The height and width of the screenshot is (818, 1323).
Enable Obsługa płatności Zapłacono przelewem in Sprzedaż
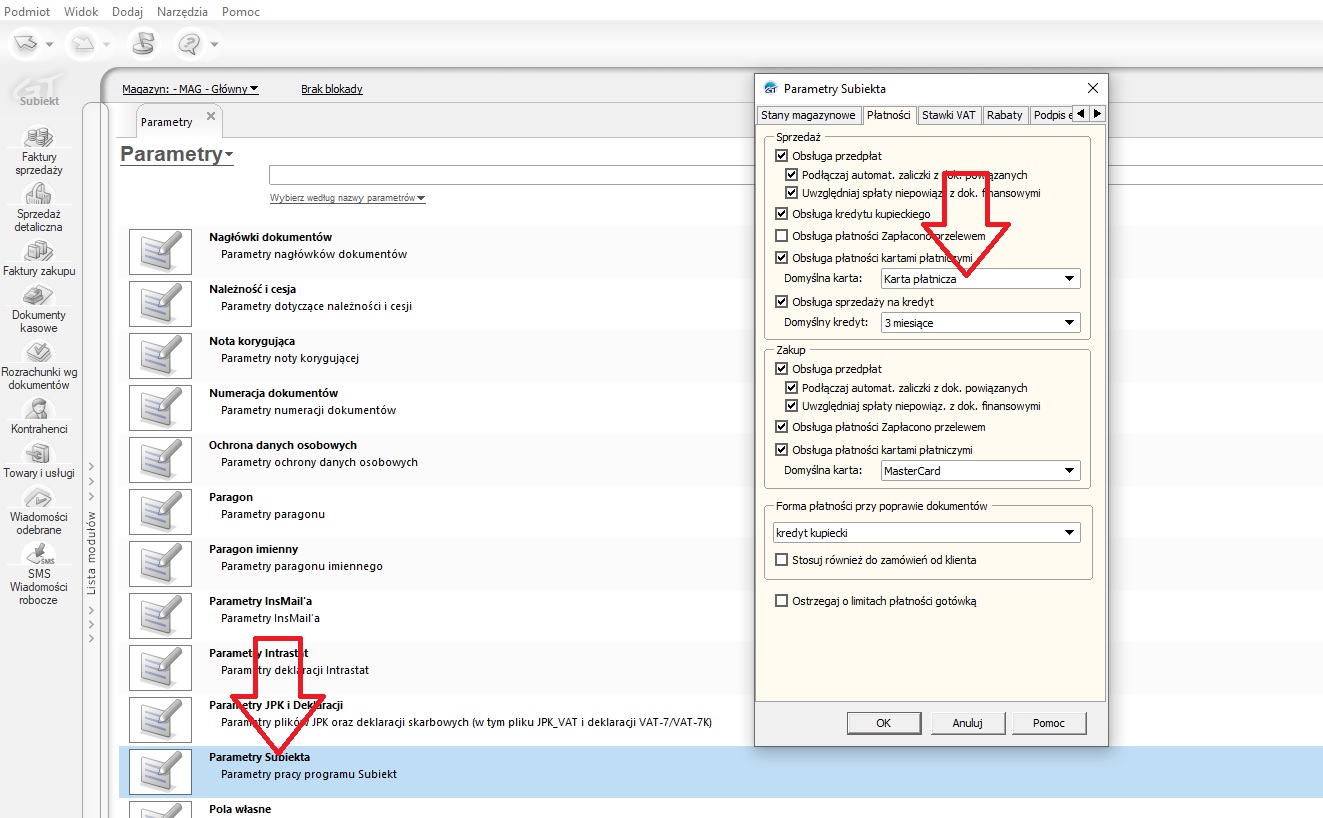(x=782, y=236)
